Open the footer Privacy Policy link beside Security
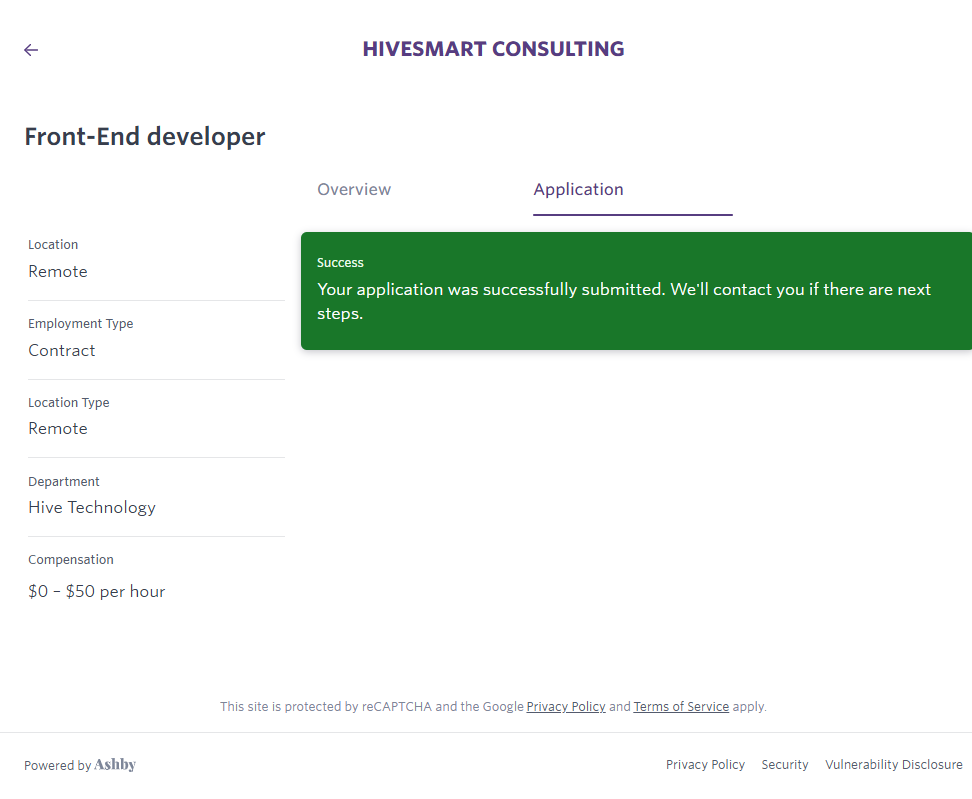972x799 pixels. (x=705, y=765)
